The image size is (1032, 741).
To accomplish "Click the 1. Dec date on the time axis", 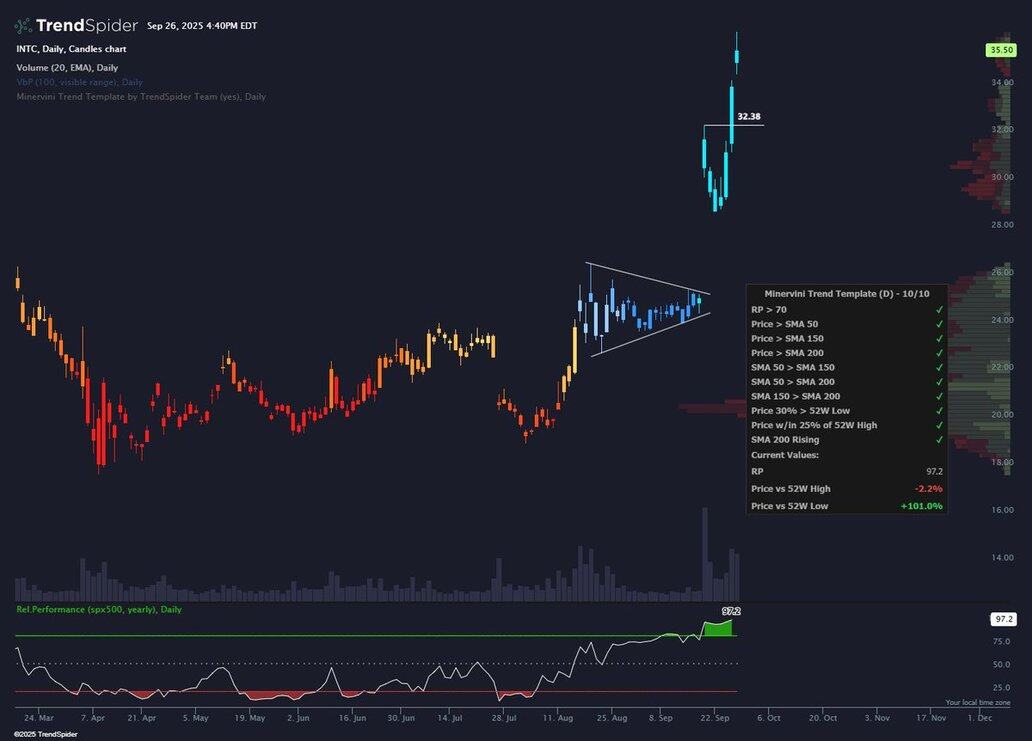I will 980,718.
